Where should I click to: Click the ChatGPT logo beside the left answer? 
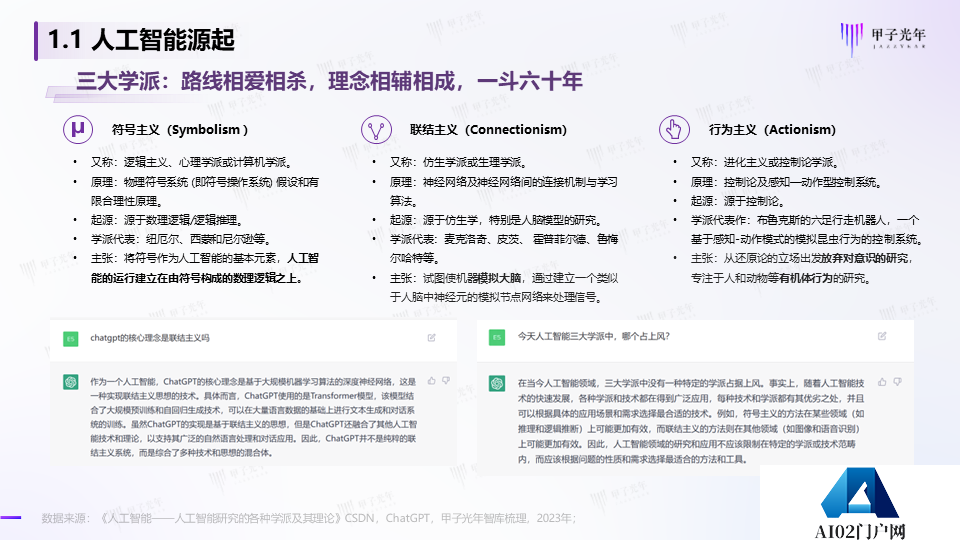pyautogui.click(x=70, y=382)
